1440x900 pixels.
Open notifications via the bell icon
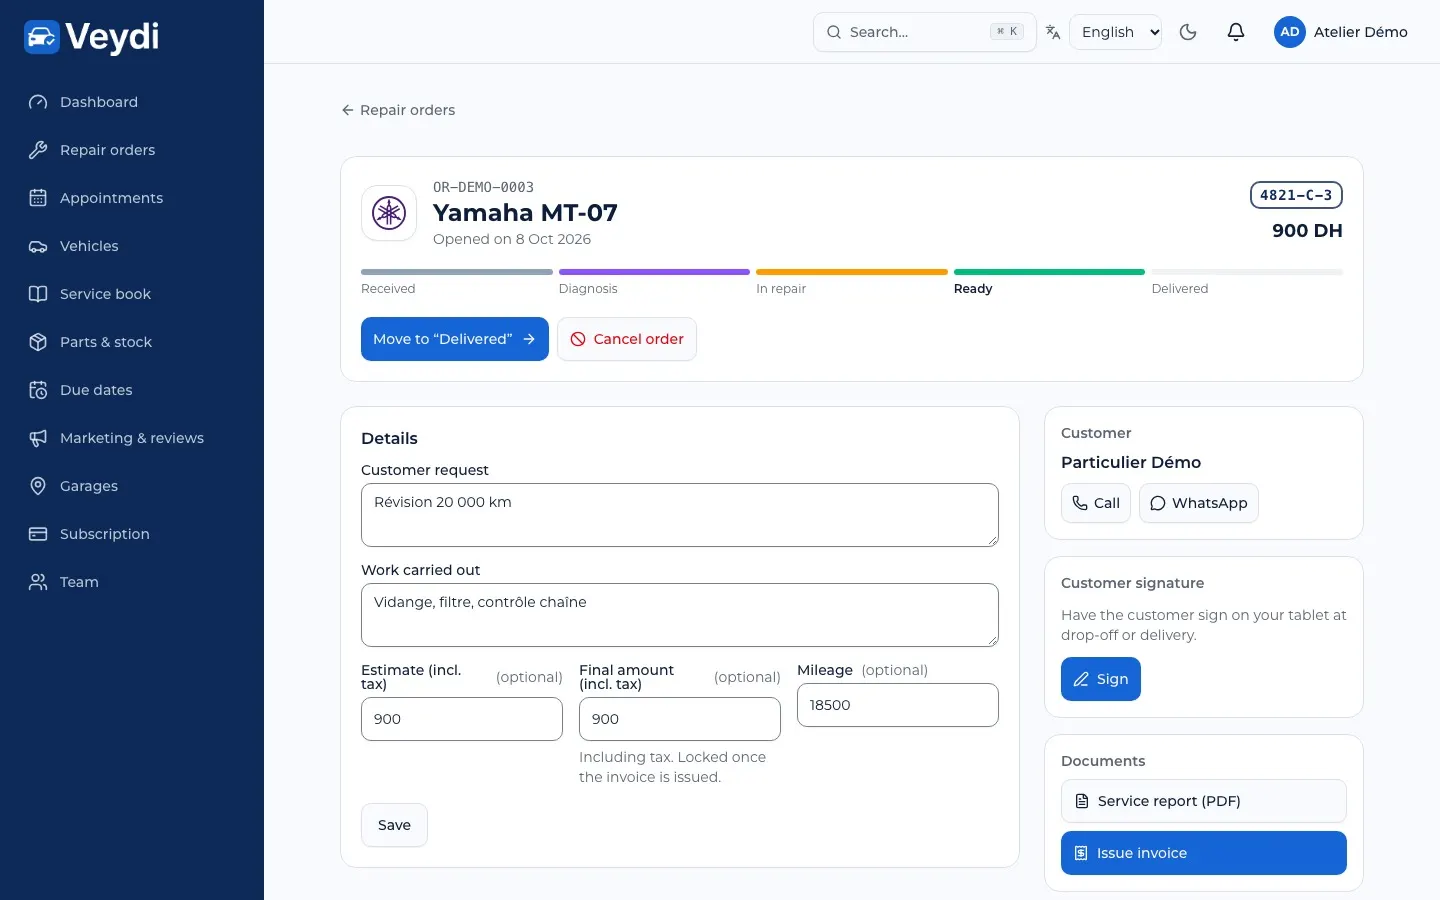coord(1236,32)
